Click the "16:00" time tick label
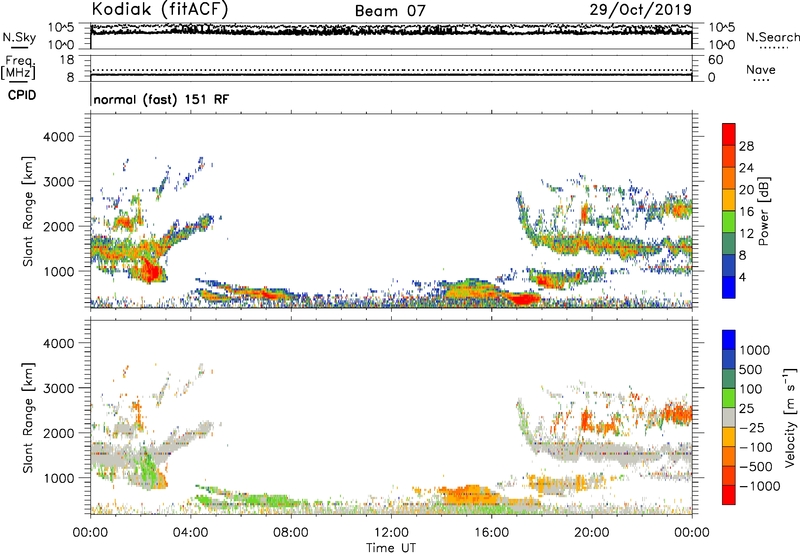 click(491, 533)
